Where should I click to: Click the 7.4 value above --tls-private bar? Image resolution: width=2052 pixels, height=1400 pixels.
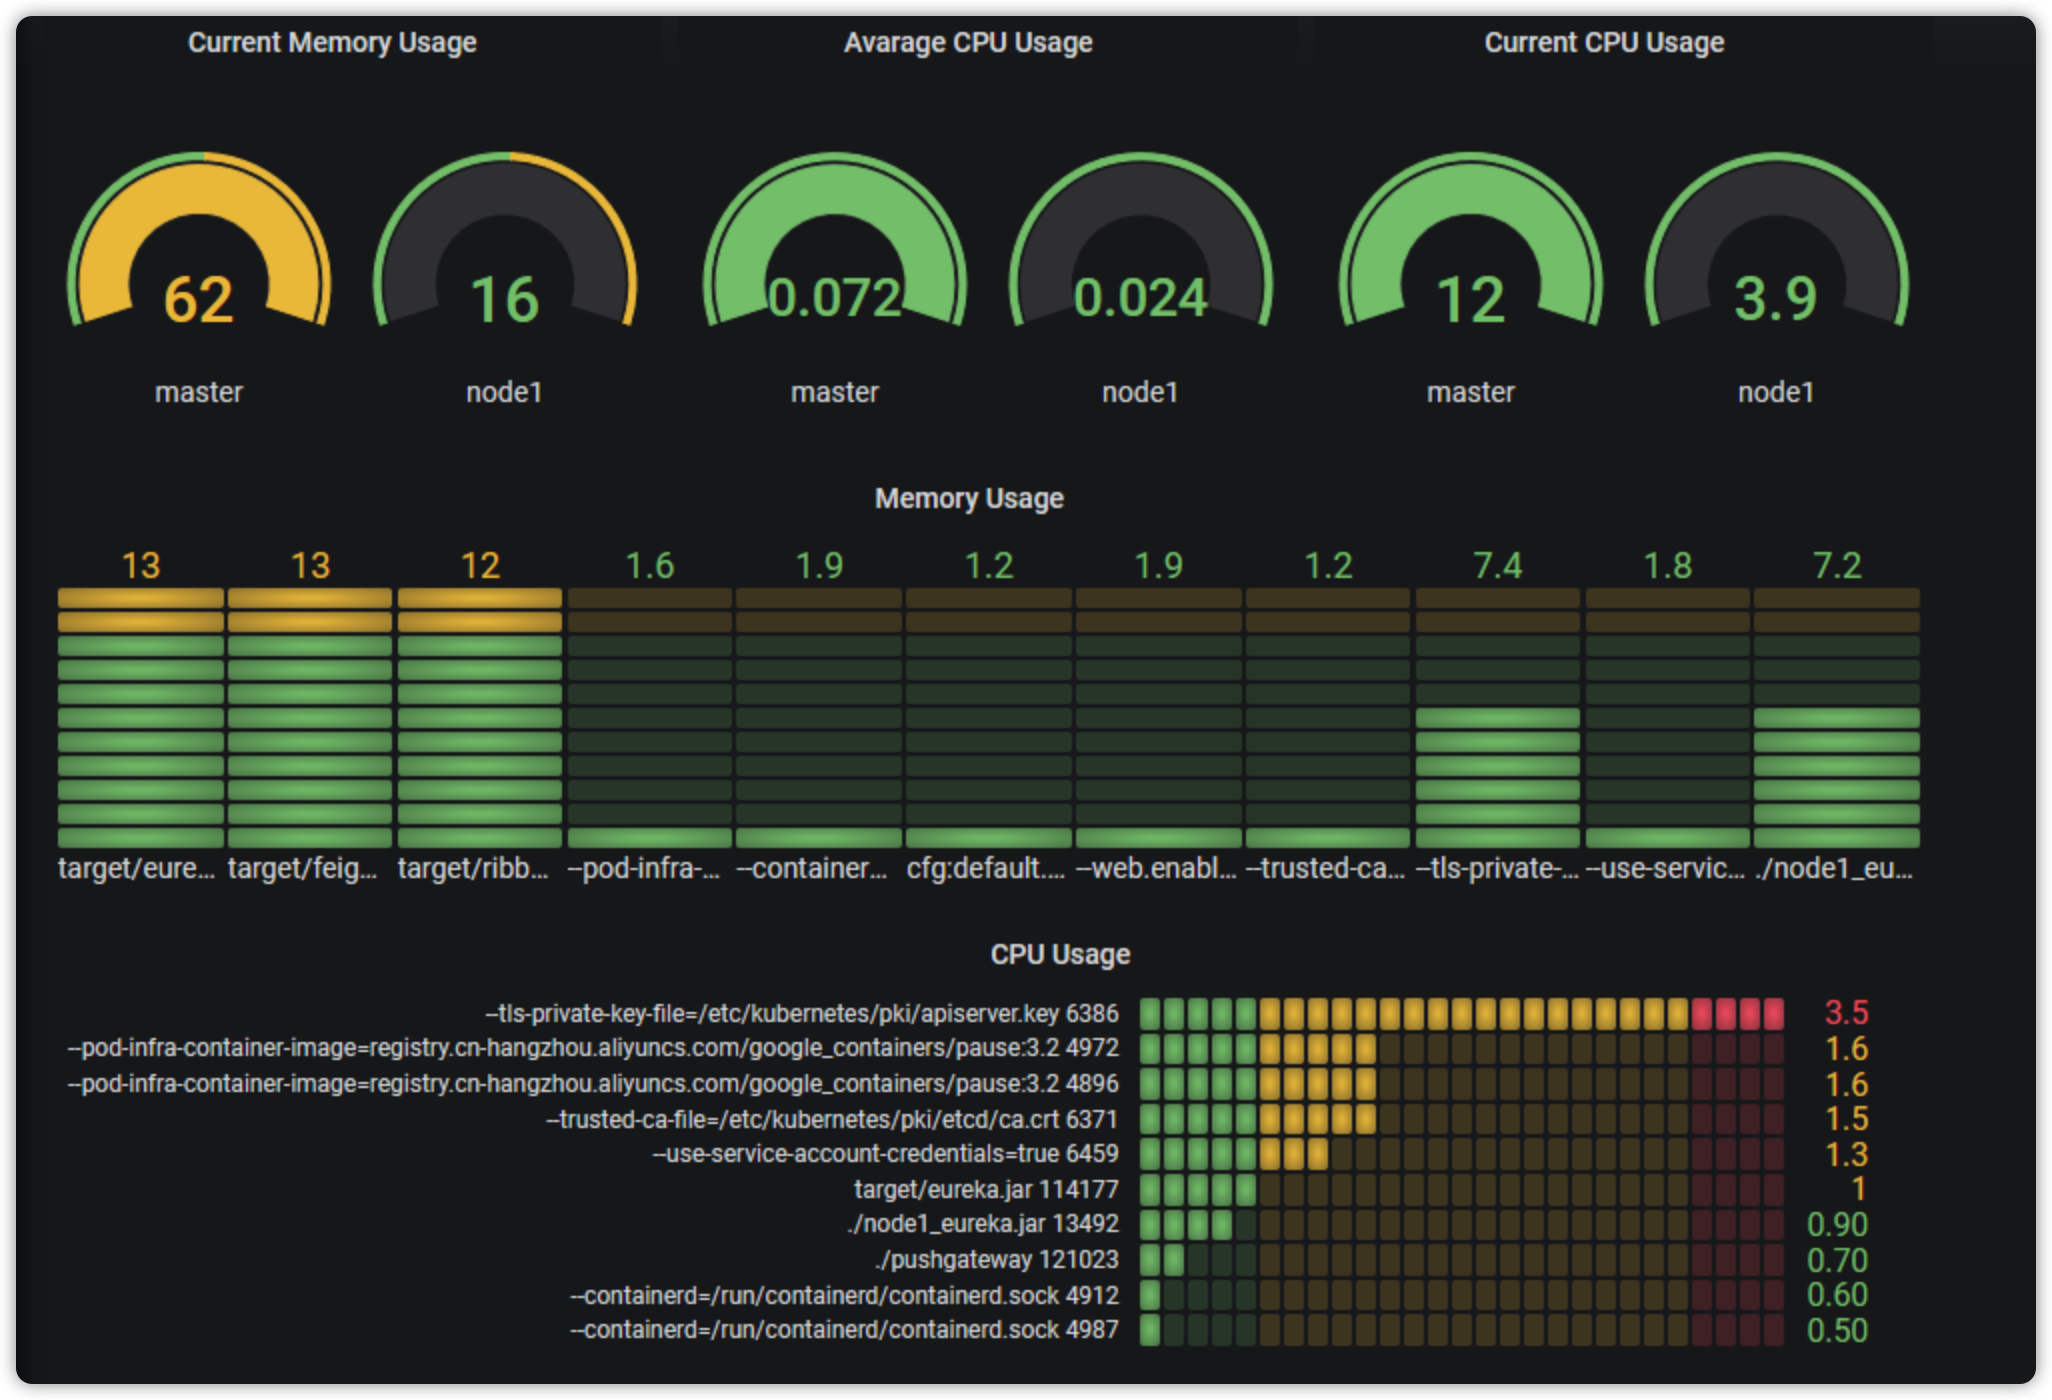pos(1498,566)
